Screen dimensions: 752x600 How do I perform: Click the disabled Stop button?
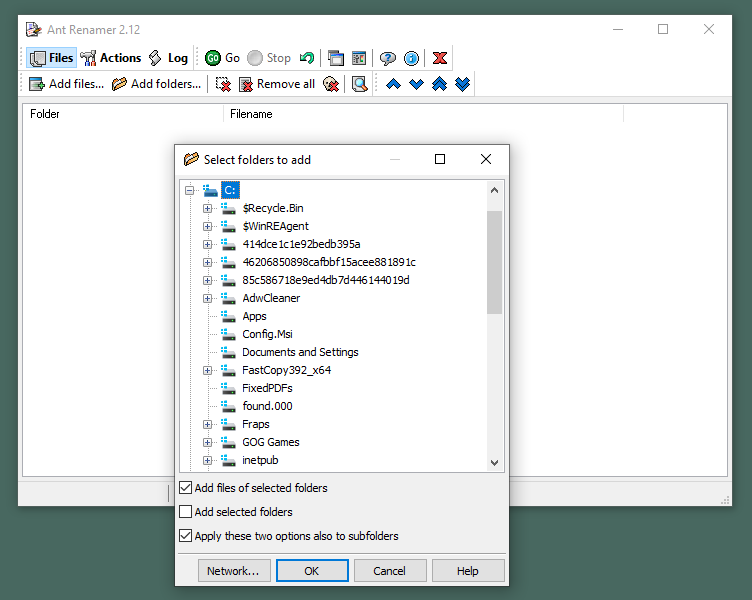[269, 58]
